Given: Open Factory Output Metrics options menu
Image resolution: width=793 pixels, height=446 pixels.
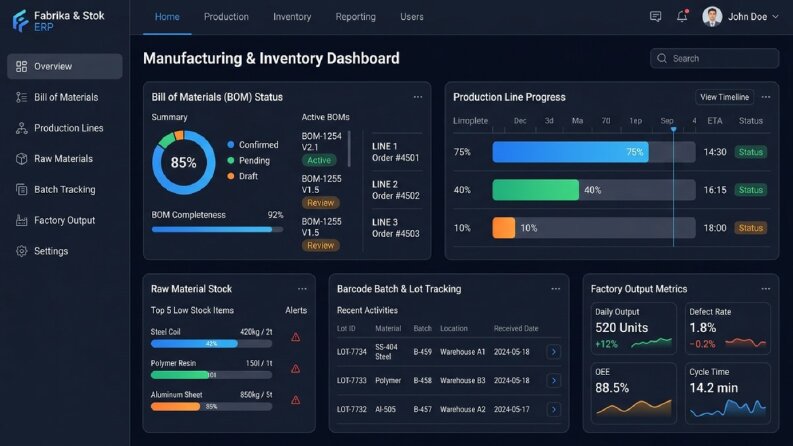Looking at the screenshot, I should coord(766,289).
